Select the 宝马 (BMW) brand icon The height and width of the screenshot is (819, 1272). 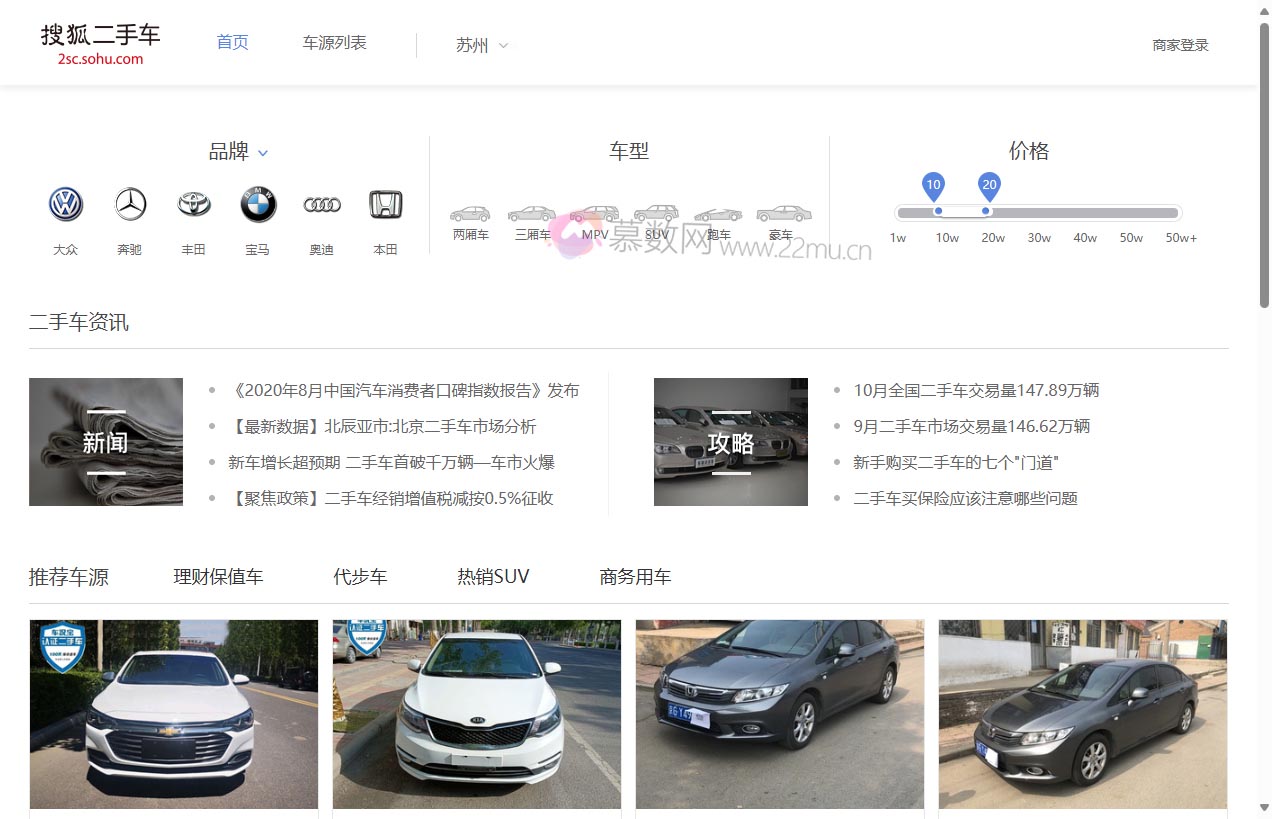[x=258, y=204]
